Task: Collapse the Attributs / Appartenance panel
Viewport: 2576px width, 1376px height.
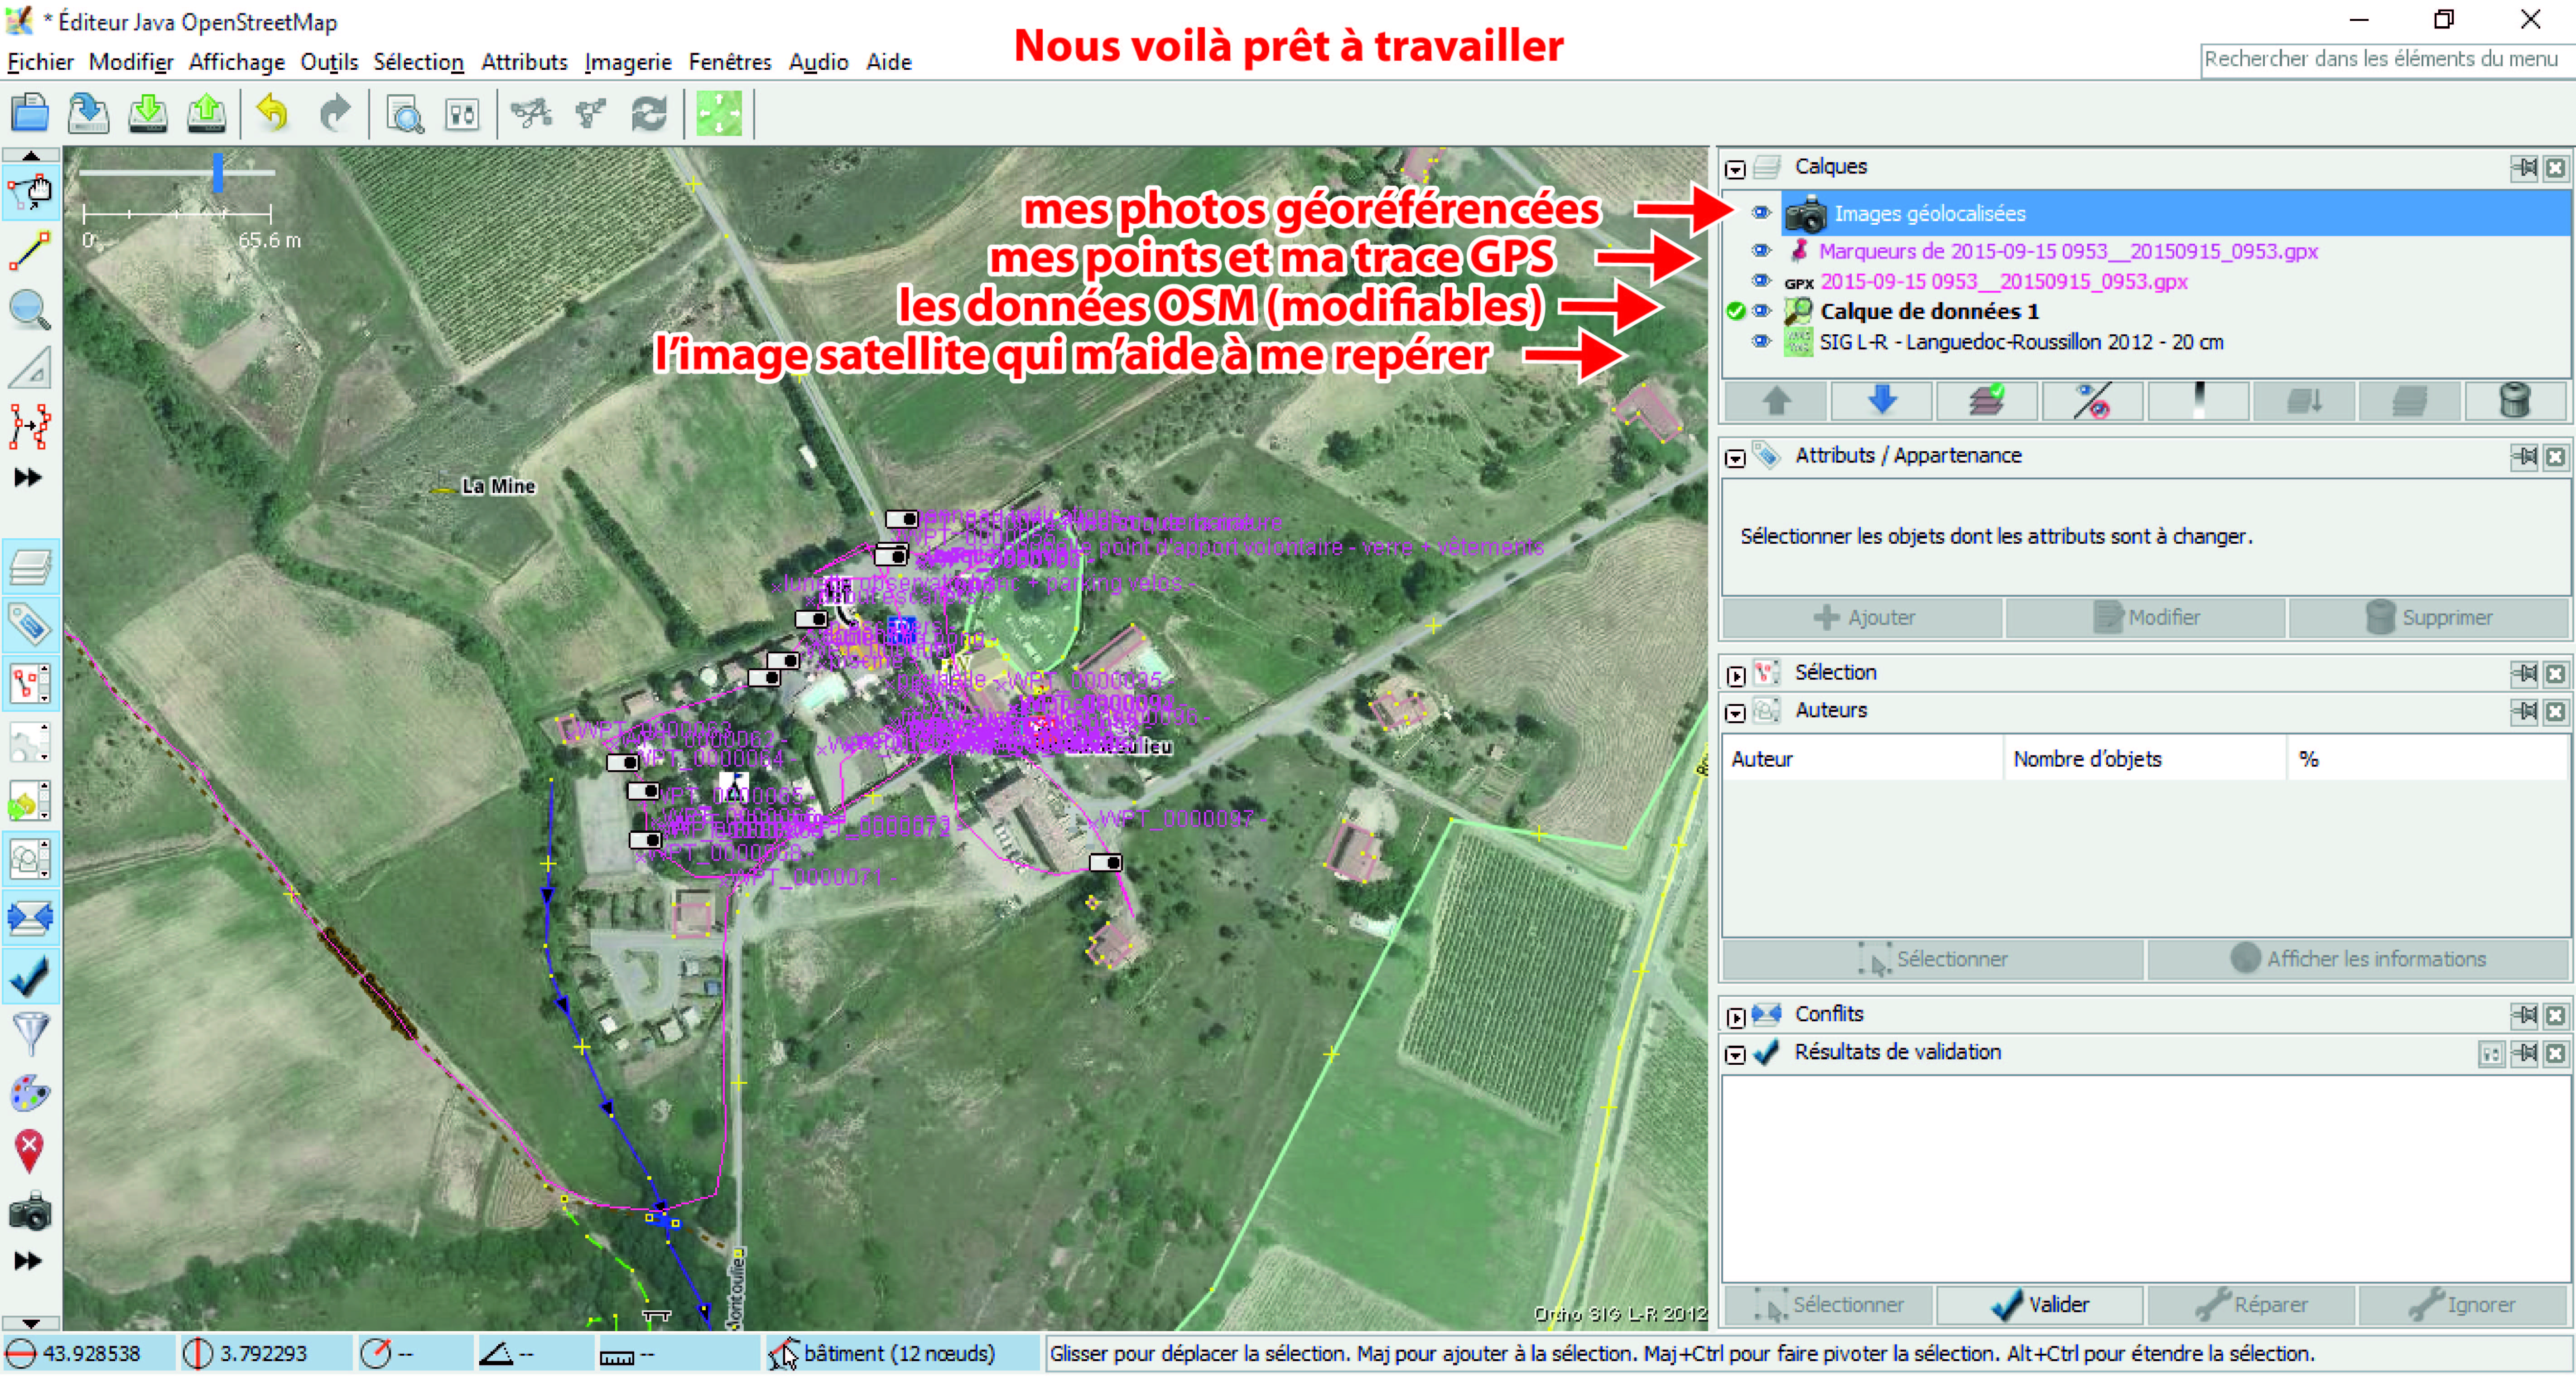Action: (x=1736, y=459)
